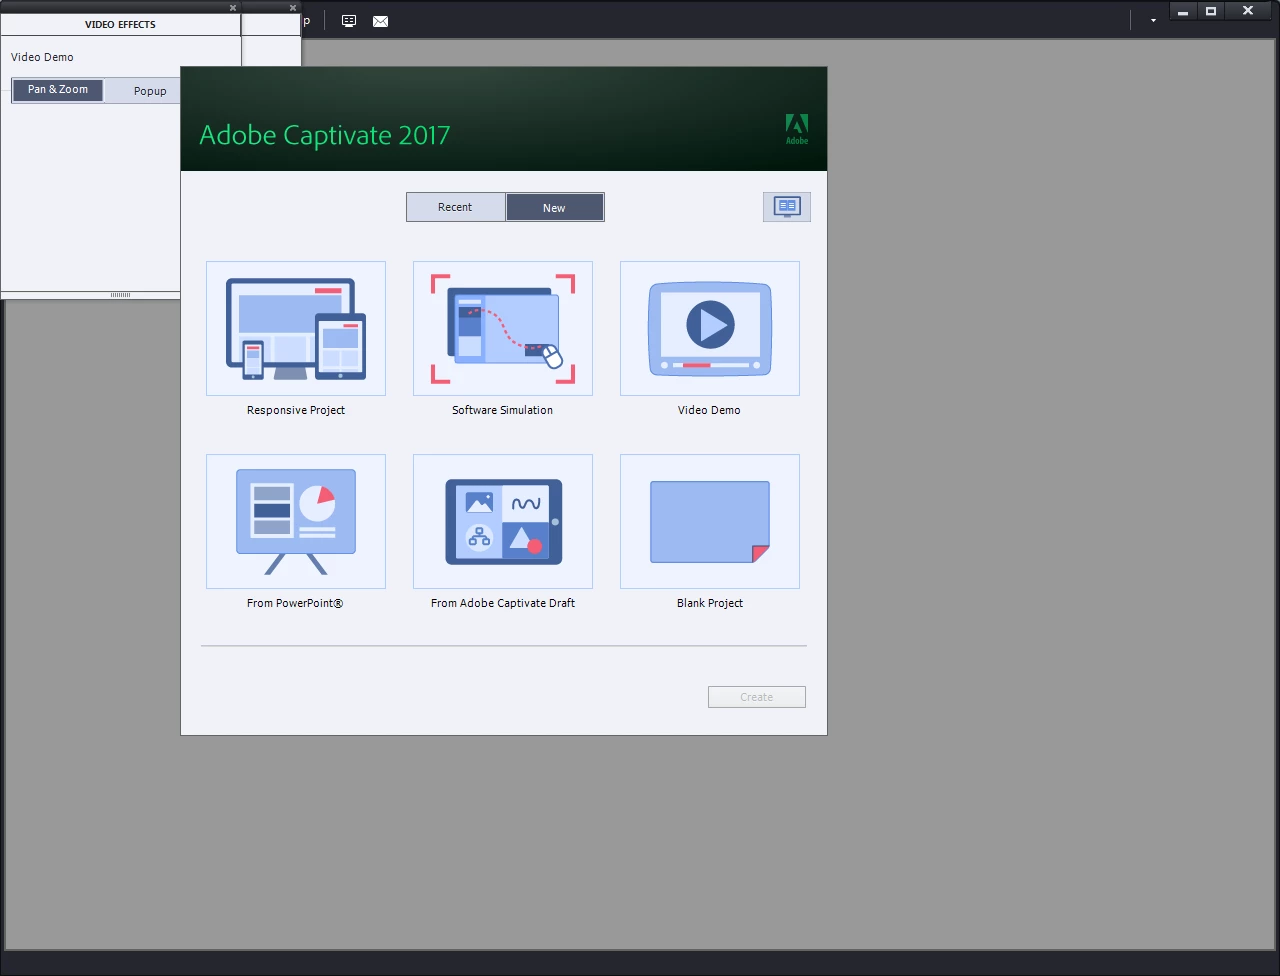The image size is (1280, 976).
Task: Choose the Software Simulation project icon
Action: [x=503, y=328]
